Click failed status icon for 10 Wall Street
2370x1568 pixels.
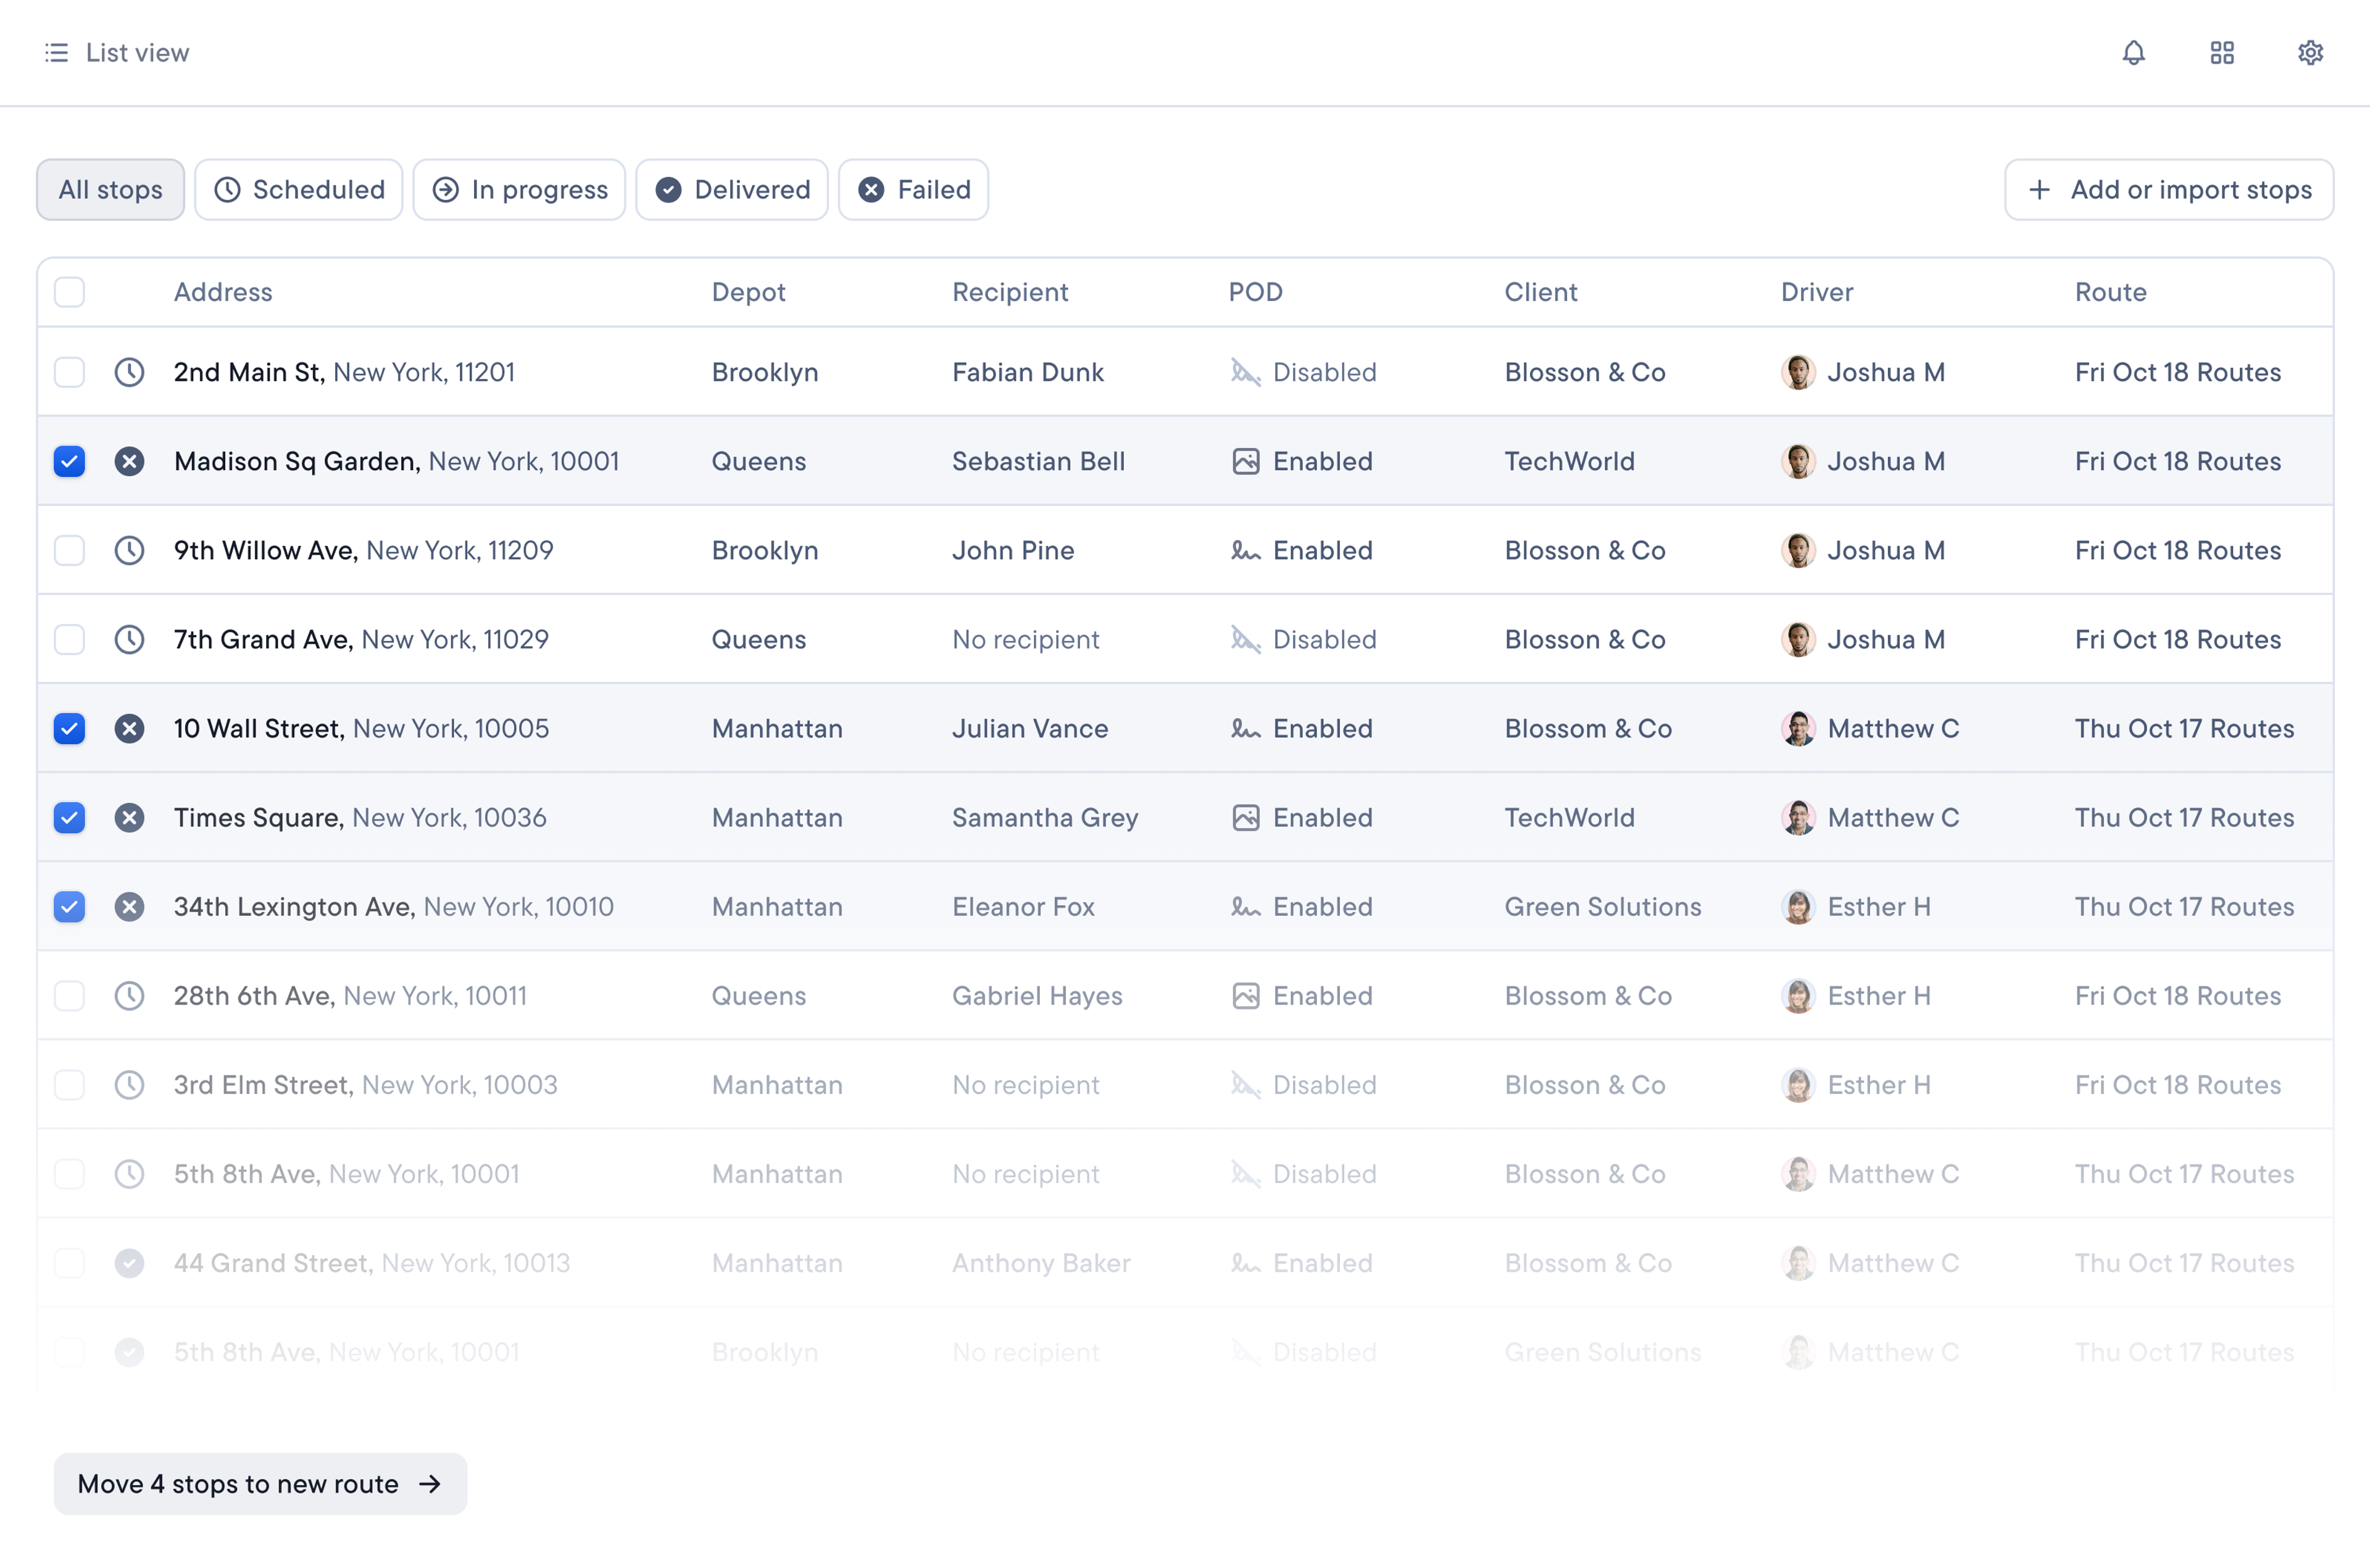(129, 728)
